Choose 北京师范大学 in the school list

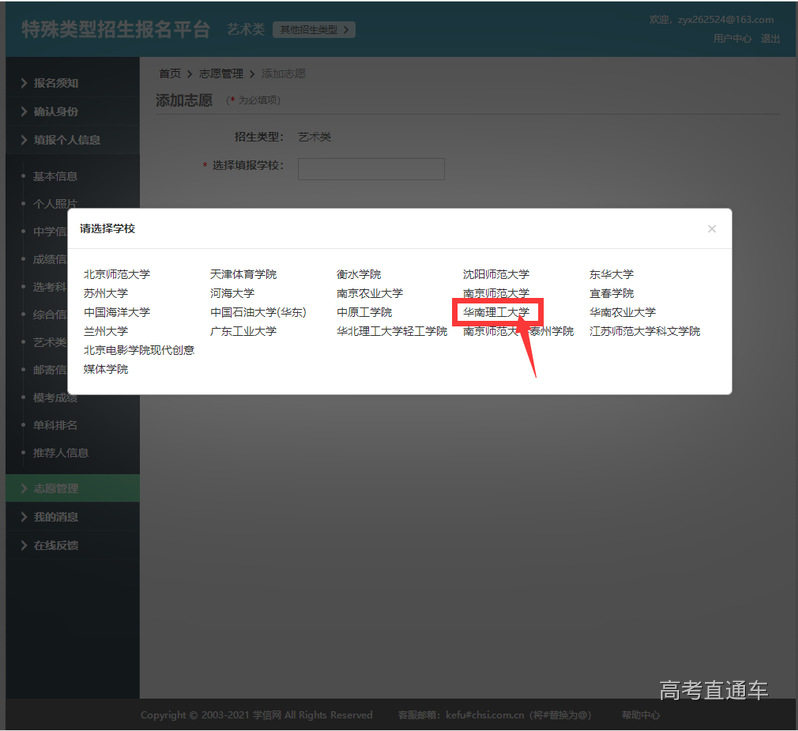[116, 274]
